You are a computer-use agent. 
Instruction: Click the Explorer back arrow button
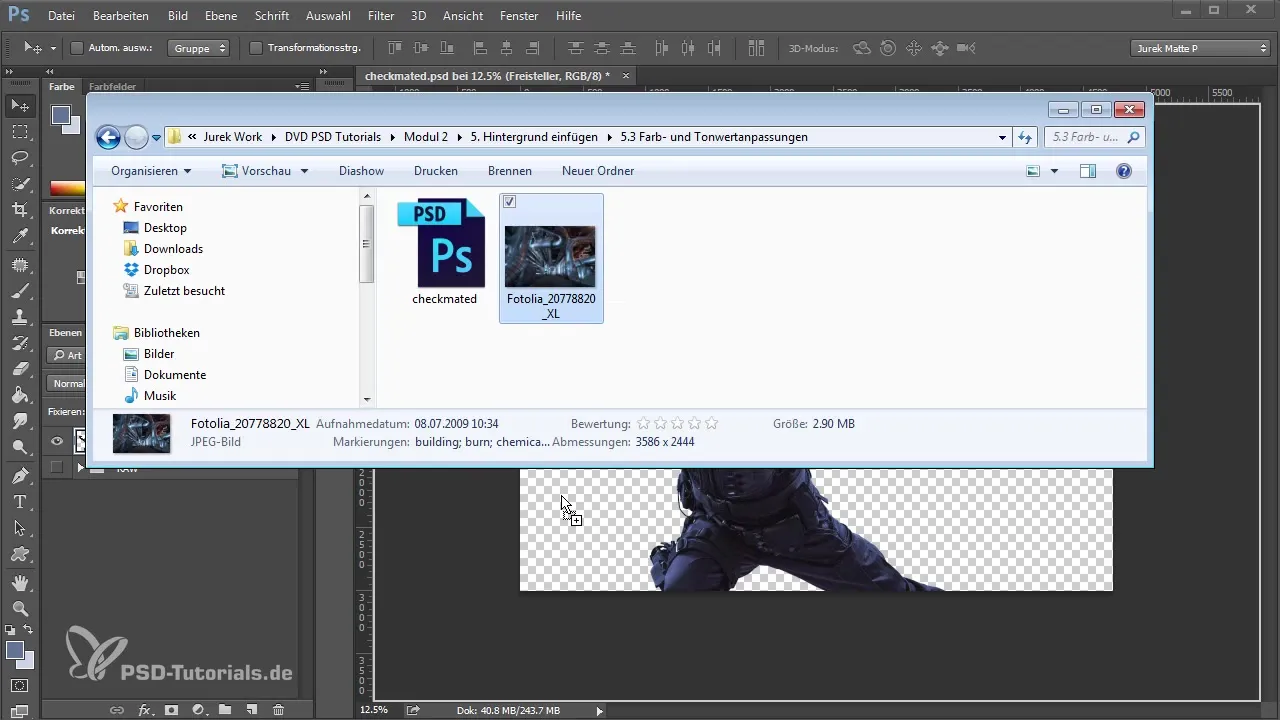108,137
